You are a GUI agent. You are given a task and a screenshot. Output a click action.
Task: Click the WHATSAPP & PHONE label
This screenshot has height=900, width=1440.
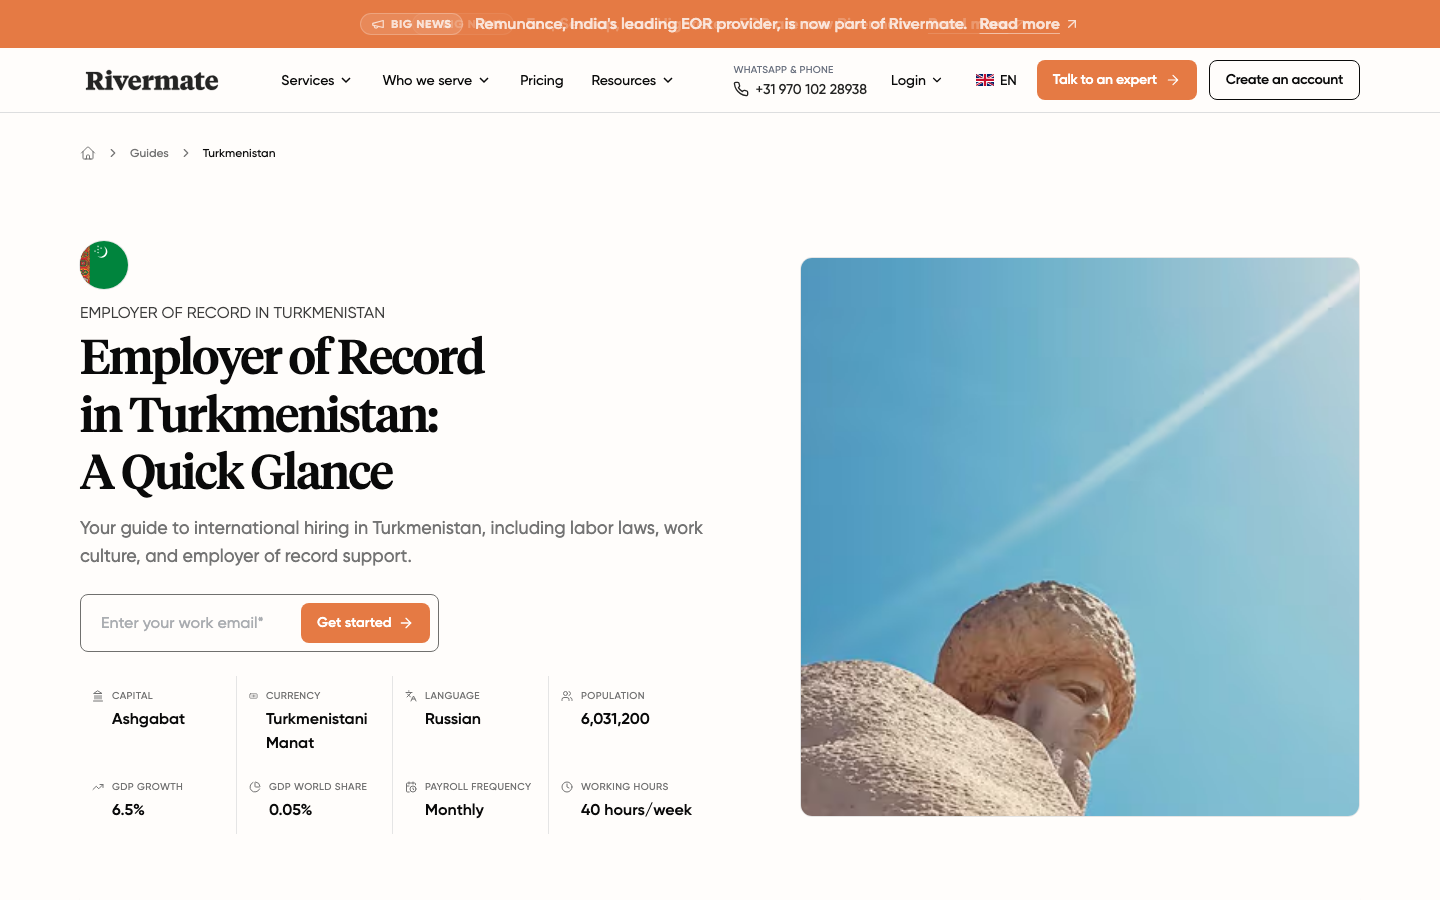(x=783, y=70)
